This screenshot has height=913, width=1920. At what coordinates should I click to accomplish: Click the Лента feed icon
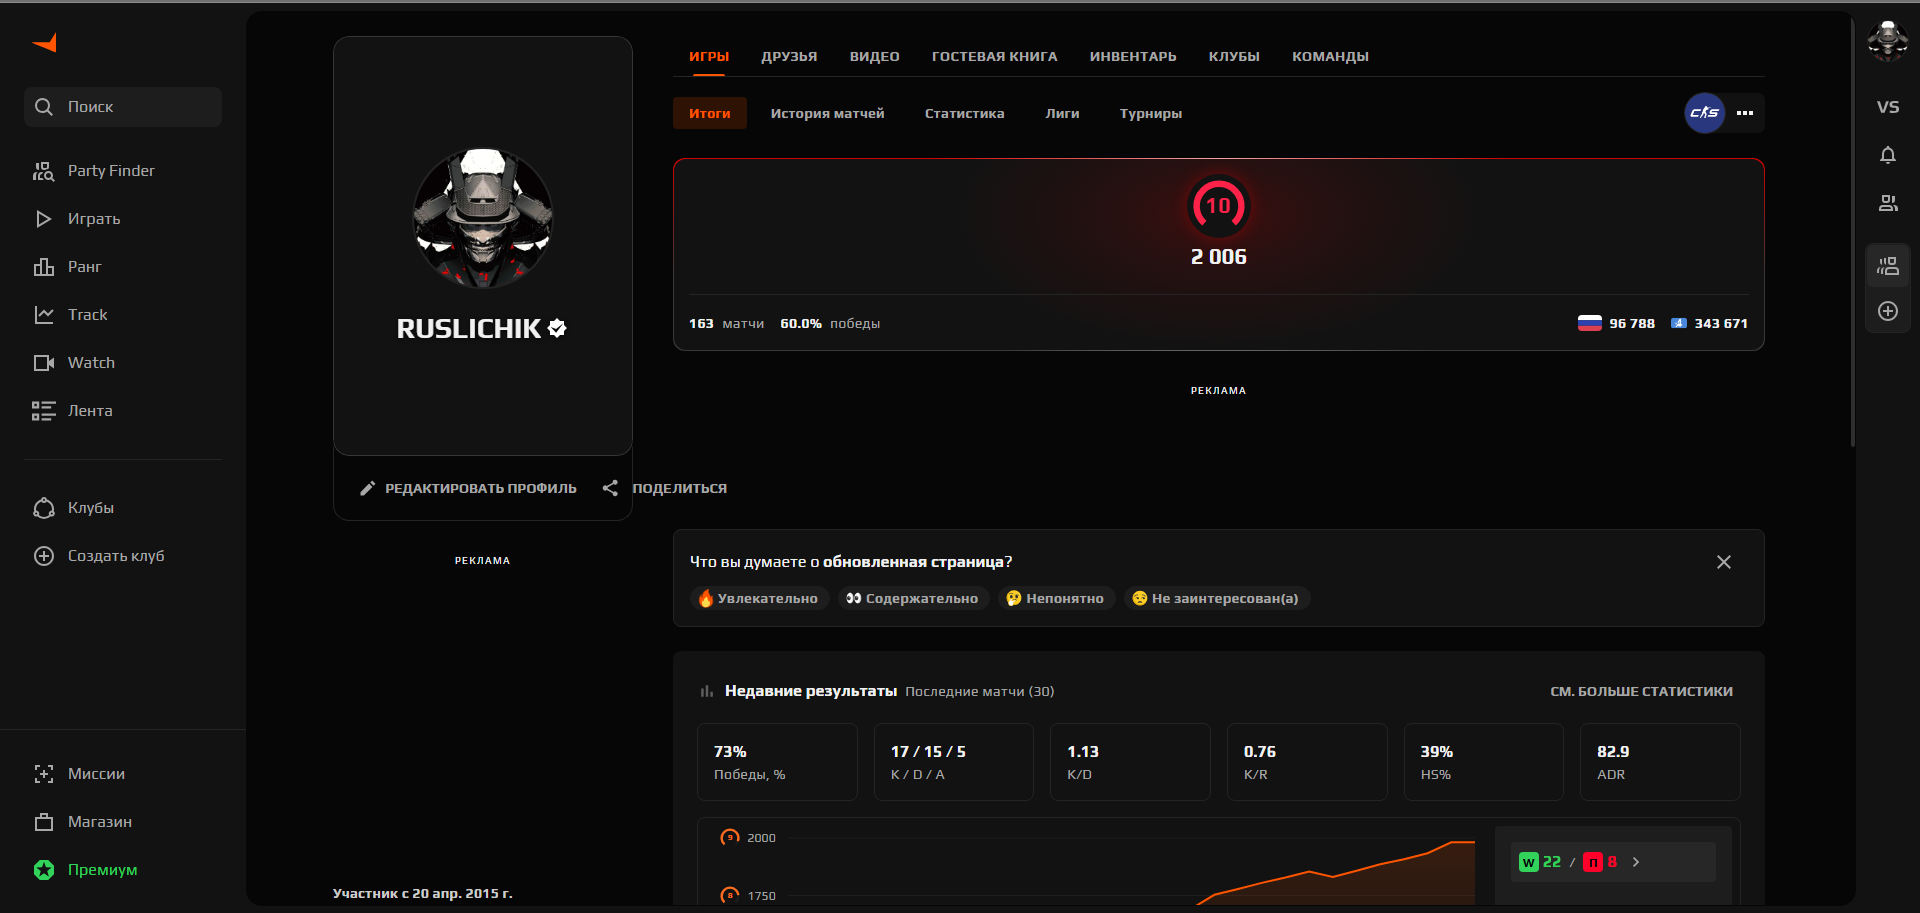(43, 411)
